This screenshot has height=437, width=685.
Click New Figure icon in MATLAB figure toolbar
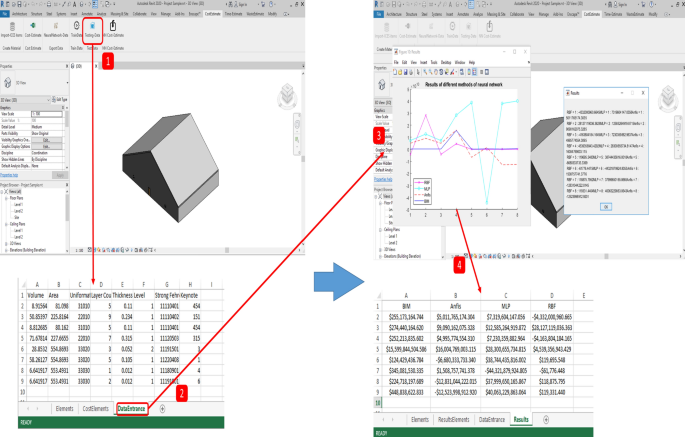[395, 72]
